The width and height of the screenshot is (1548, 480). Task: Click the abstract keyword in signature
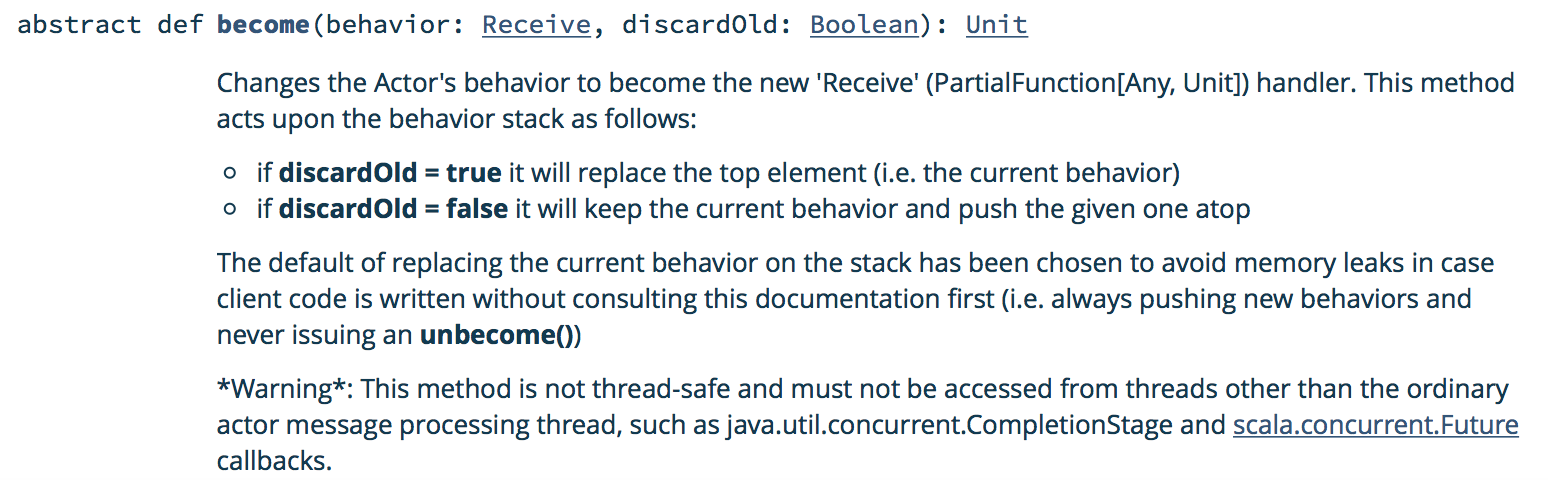pyautogui.click(x=79, y=25)
